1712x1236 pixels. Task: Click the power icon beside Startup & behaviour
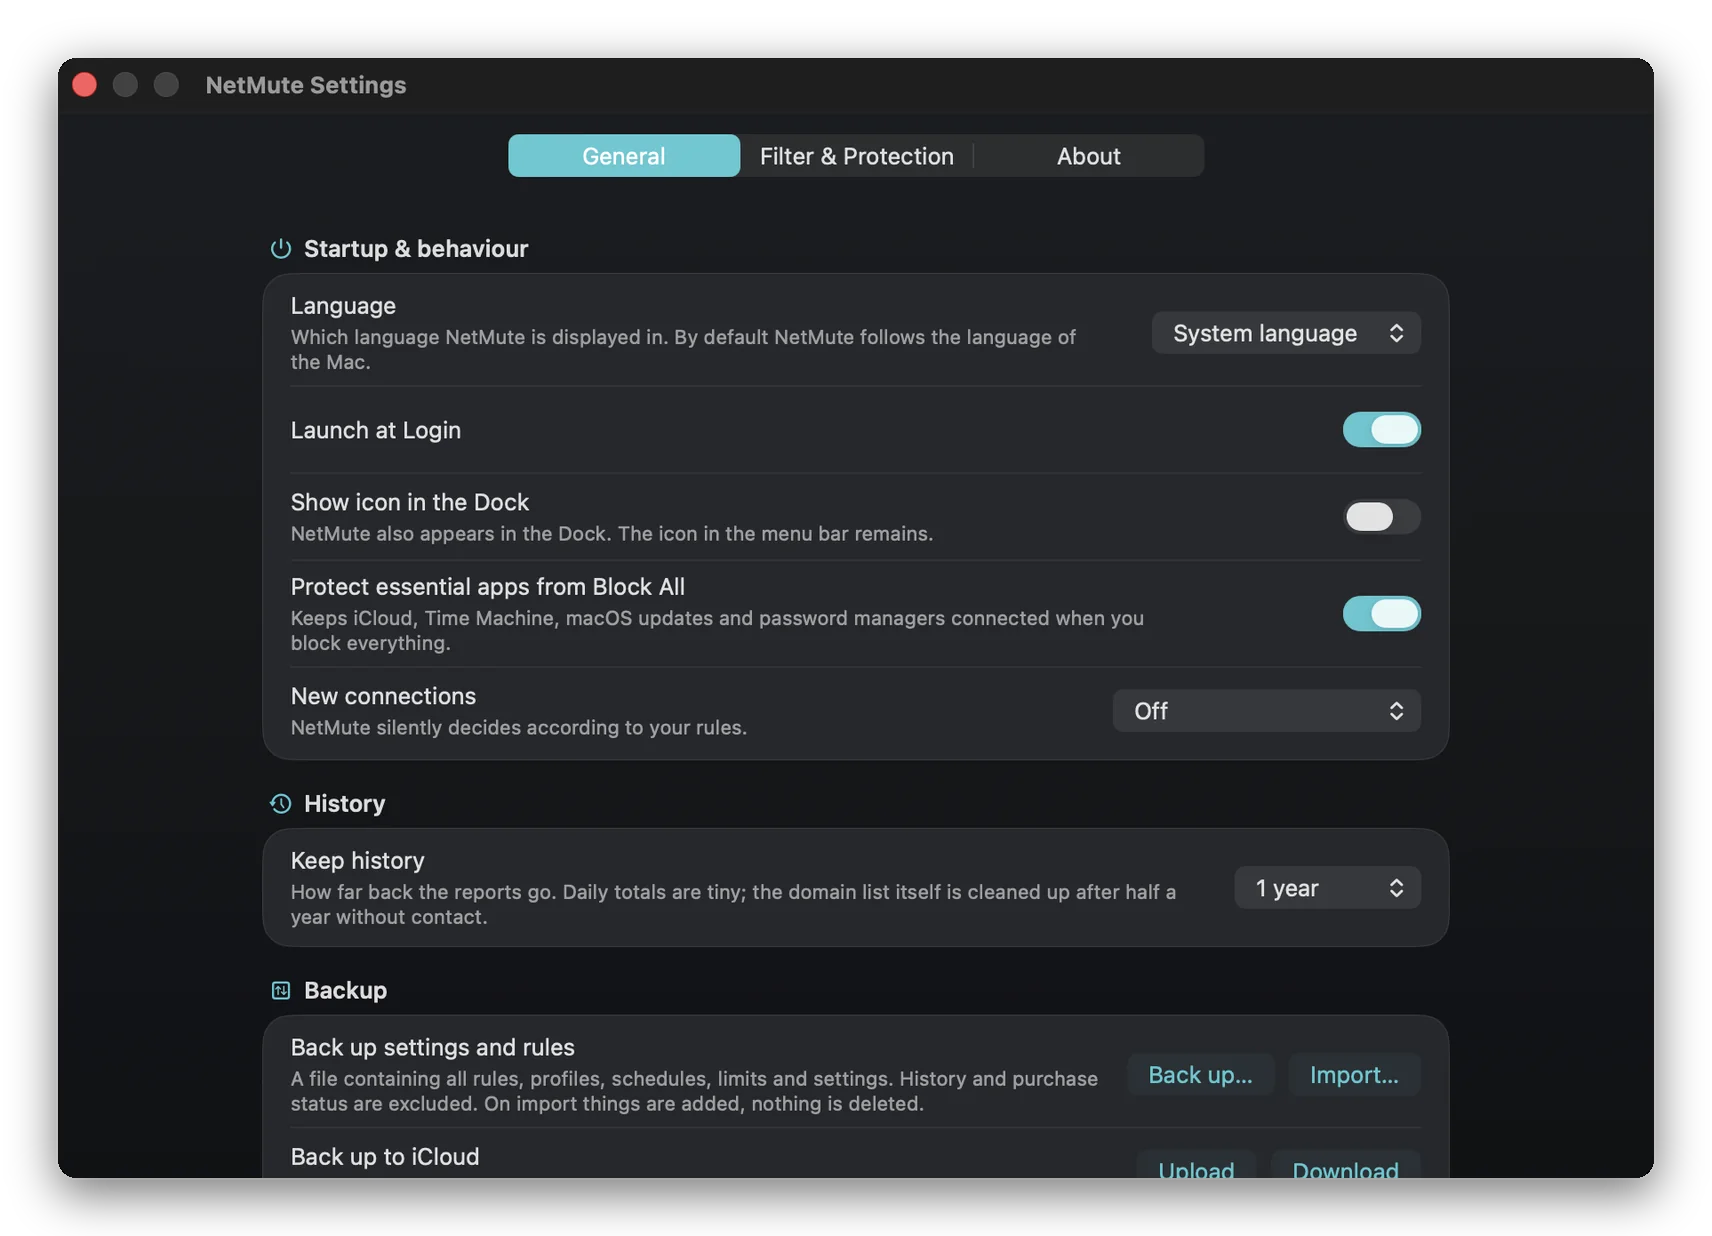(x=281, y=248)
